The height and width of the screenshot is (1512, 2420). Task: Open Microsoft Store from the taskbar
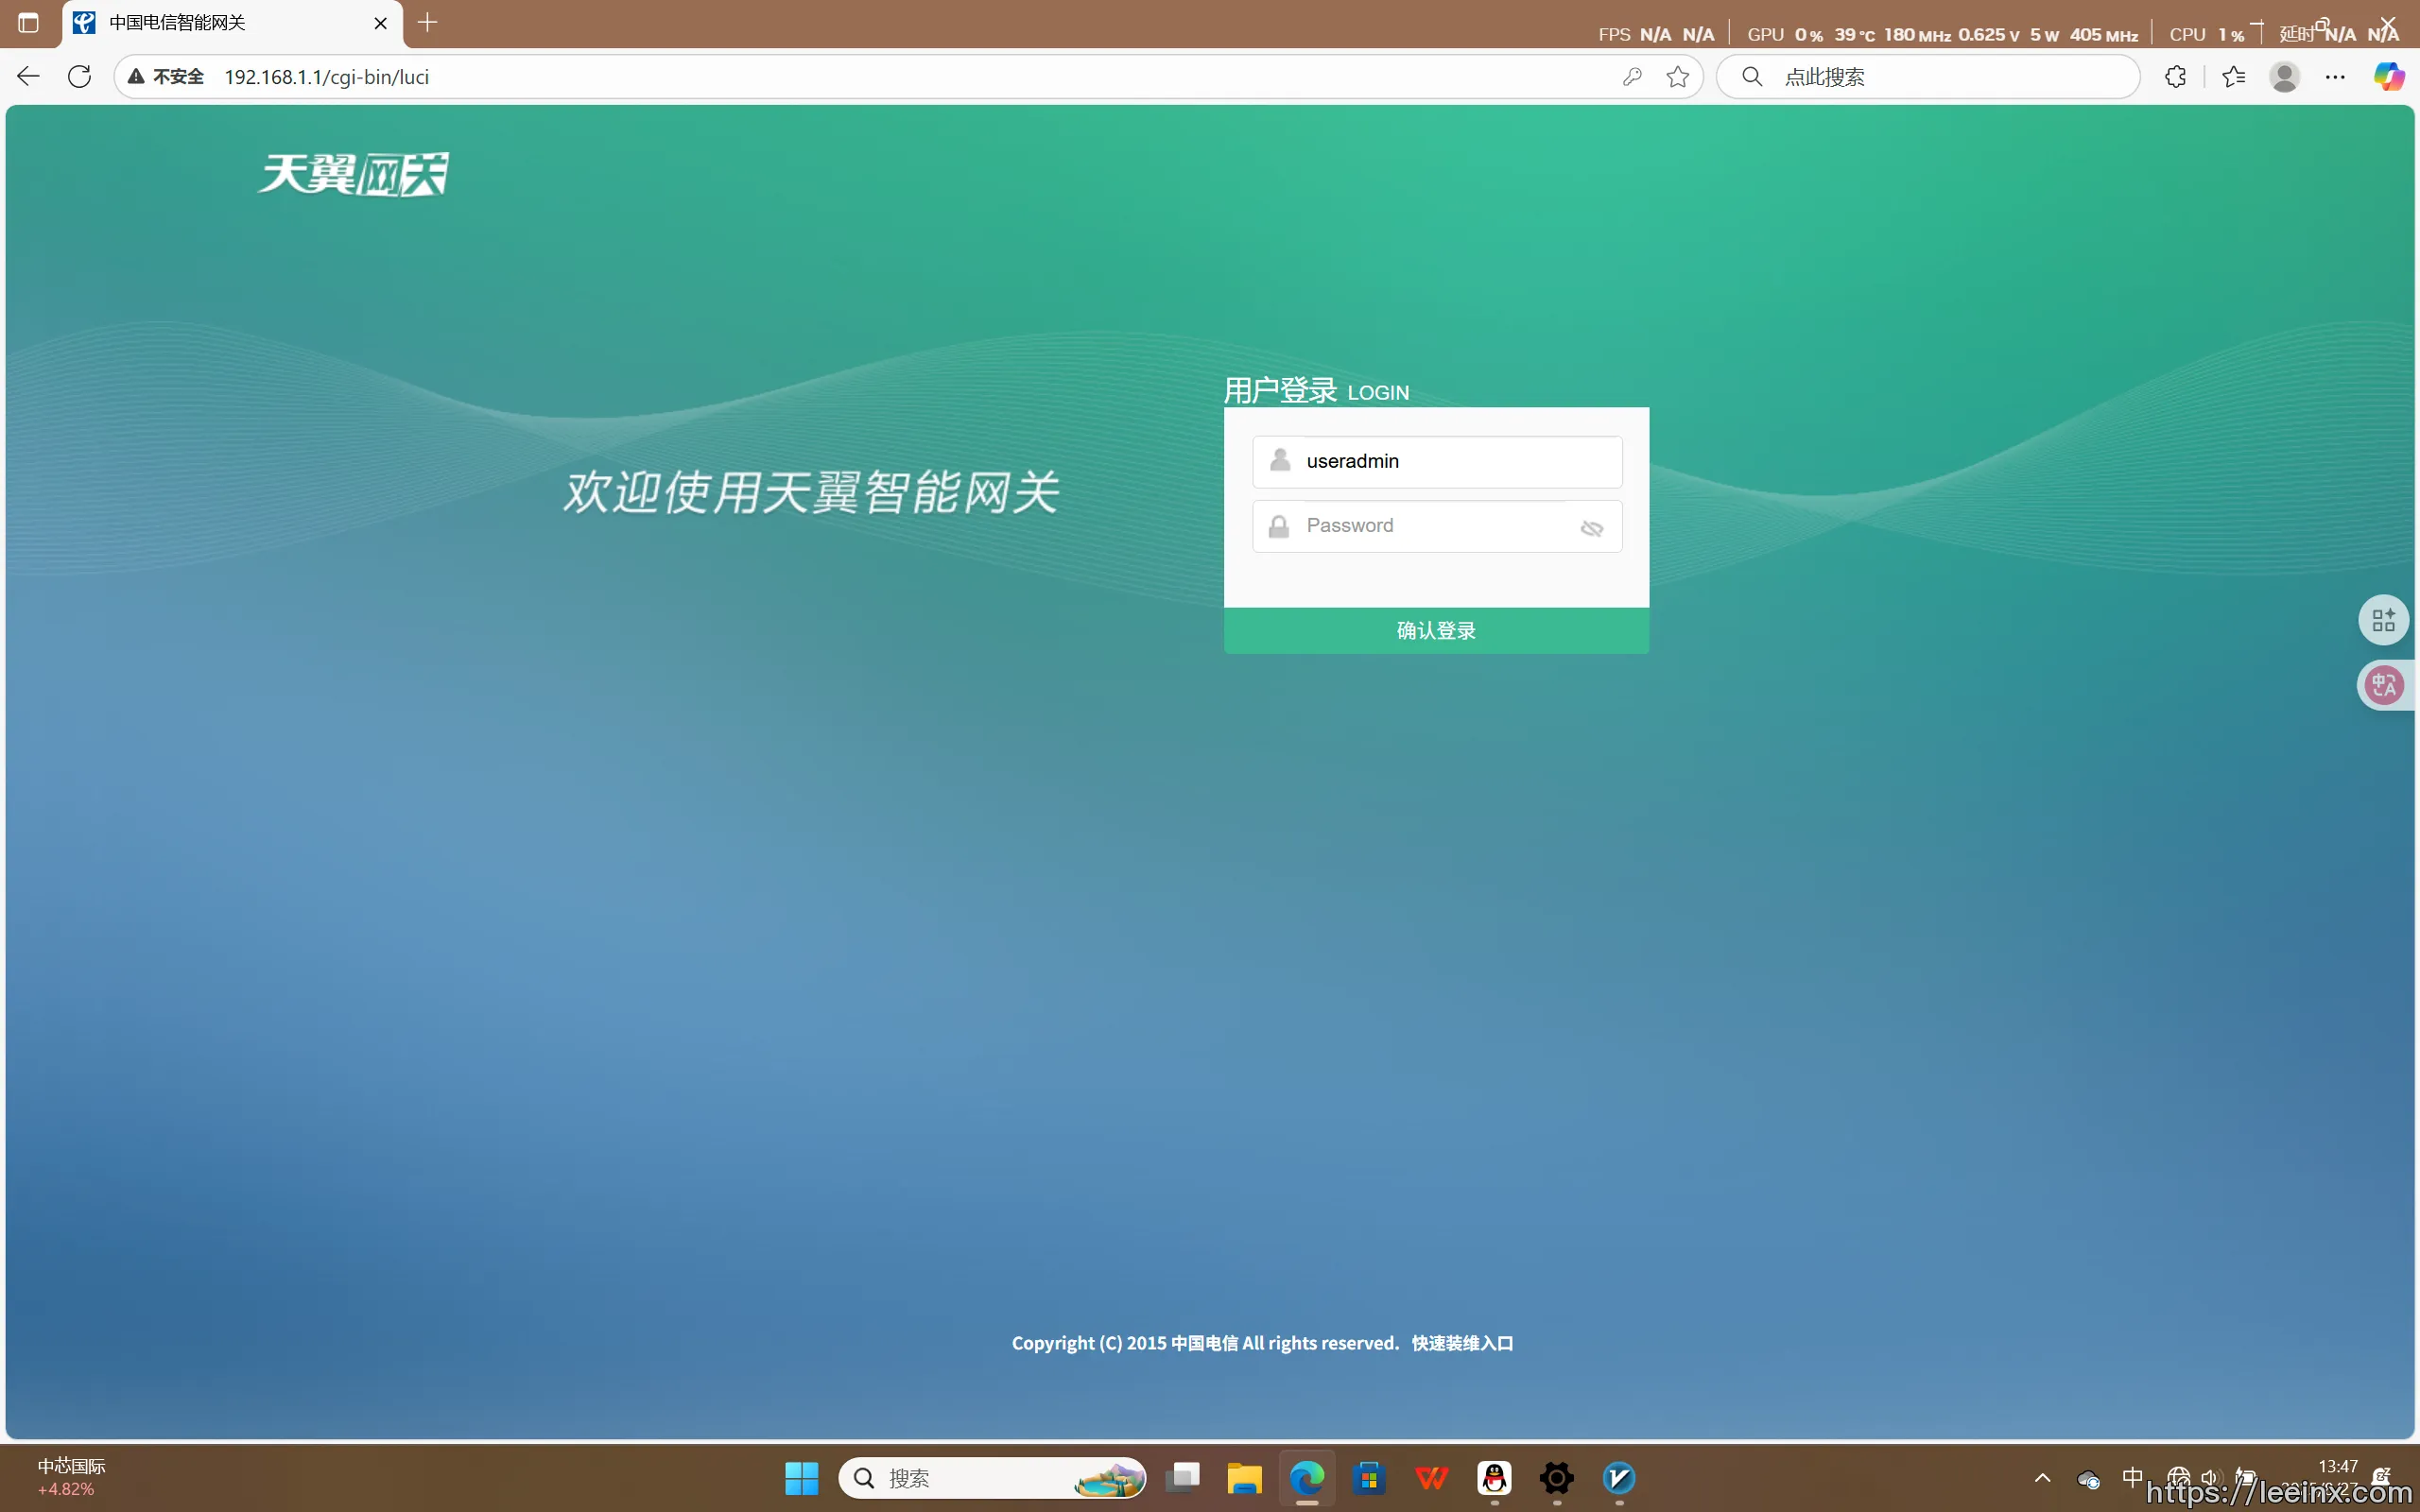[1369, 1478]
